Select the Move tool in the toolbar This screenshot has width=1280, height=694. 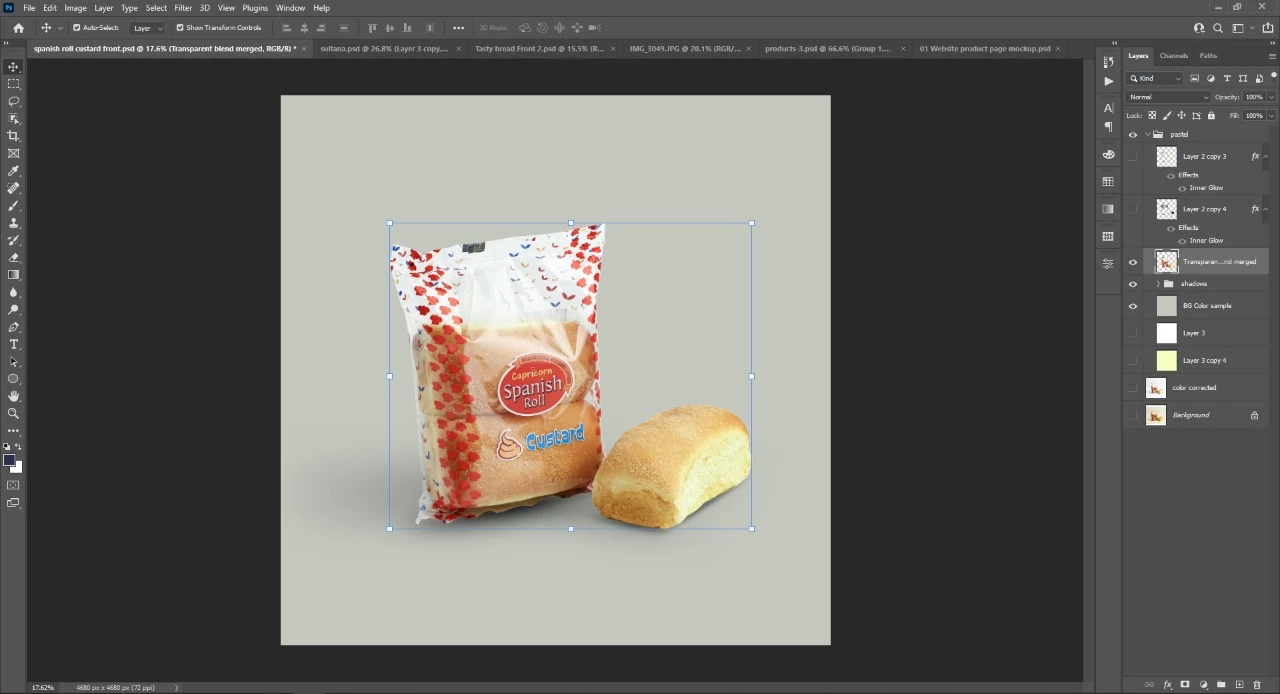pos(13,67)
